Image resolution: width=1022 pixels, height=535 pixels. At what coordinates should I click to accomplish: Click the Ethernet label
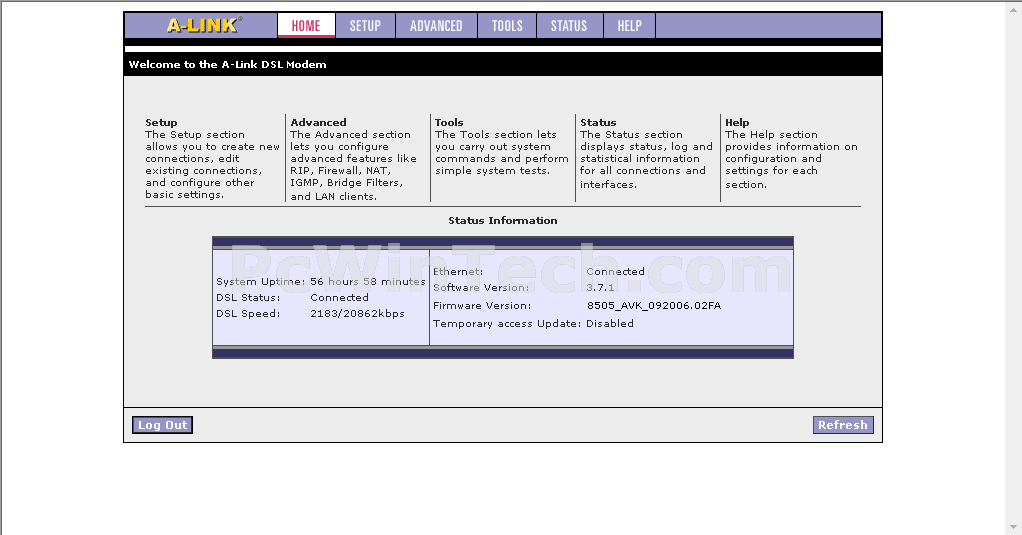click(x=458, y=272)
